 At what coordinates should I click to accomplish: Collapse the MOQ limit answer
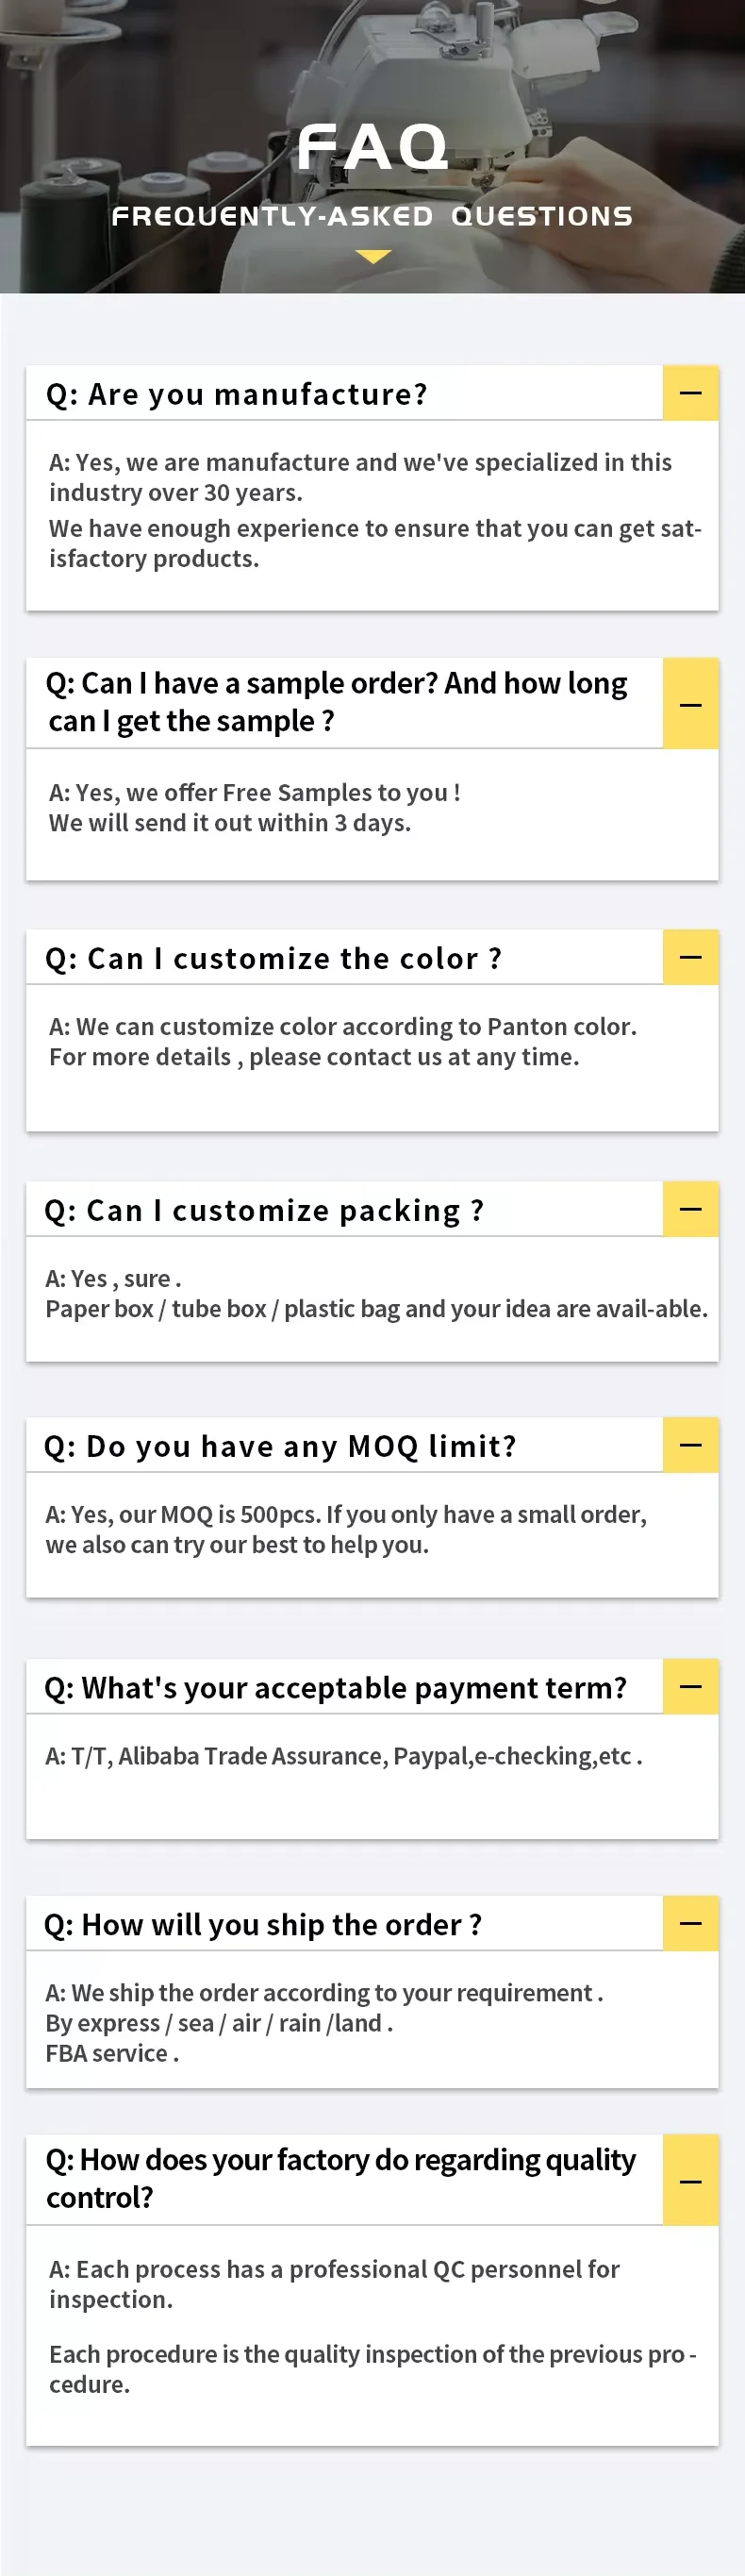pos(690,1445)
